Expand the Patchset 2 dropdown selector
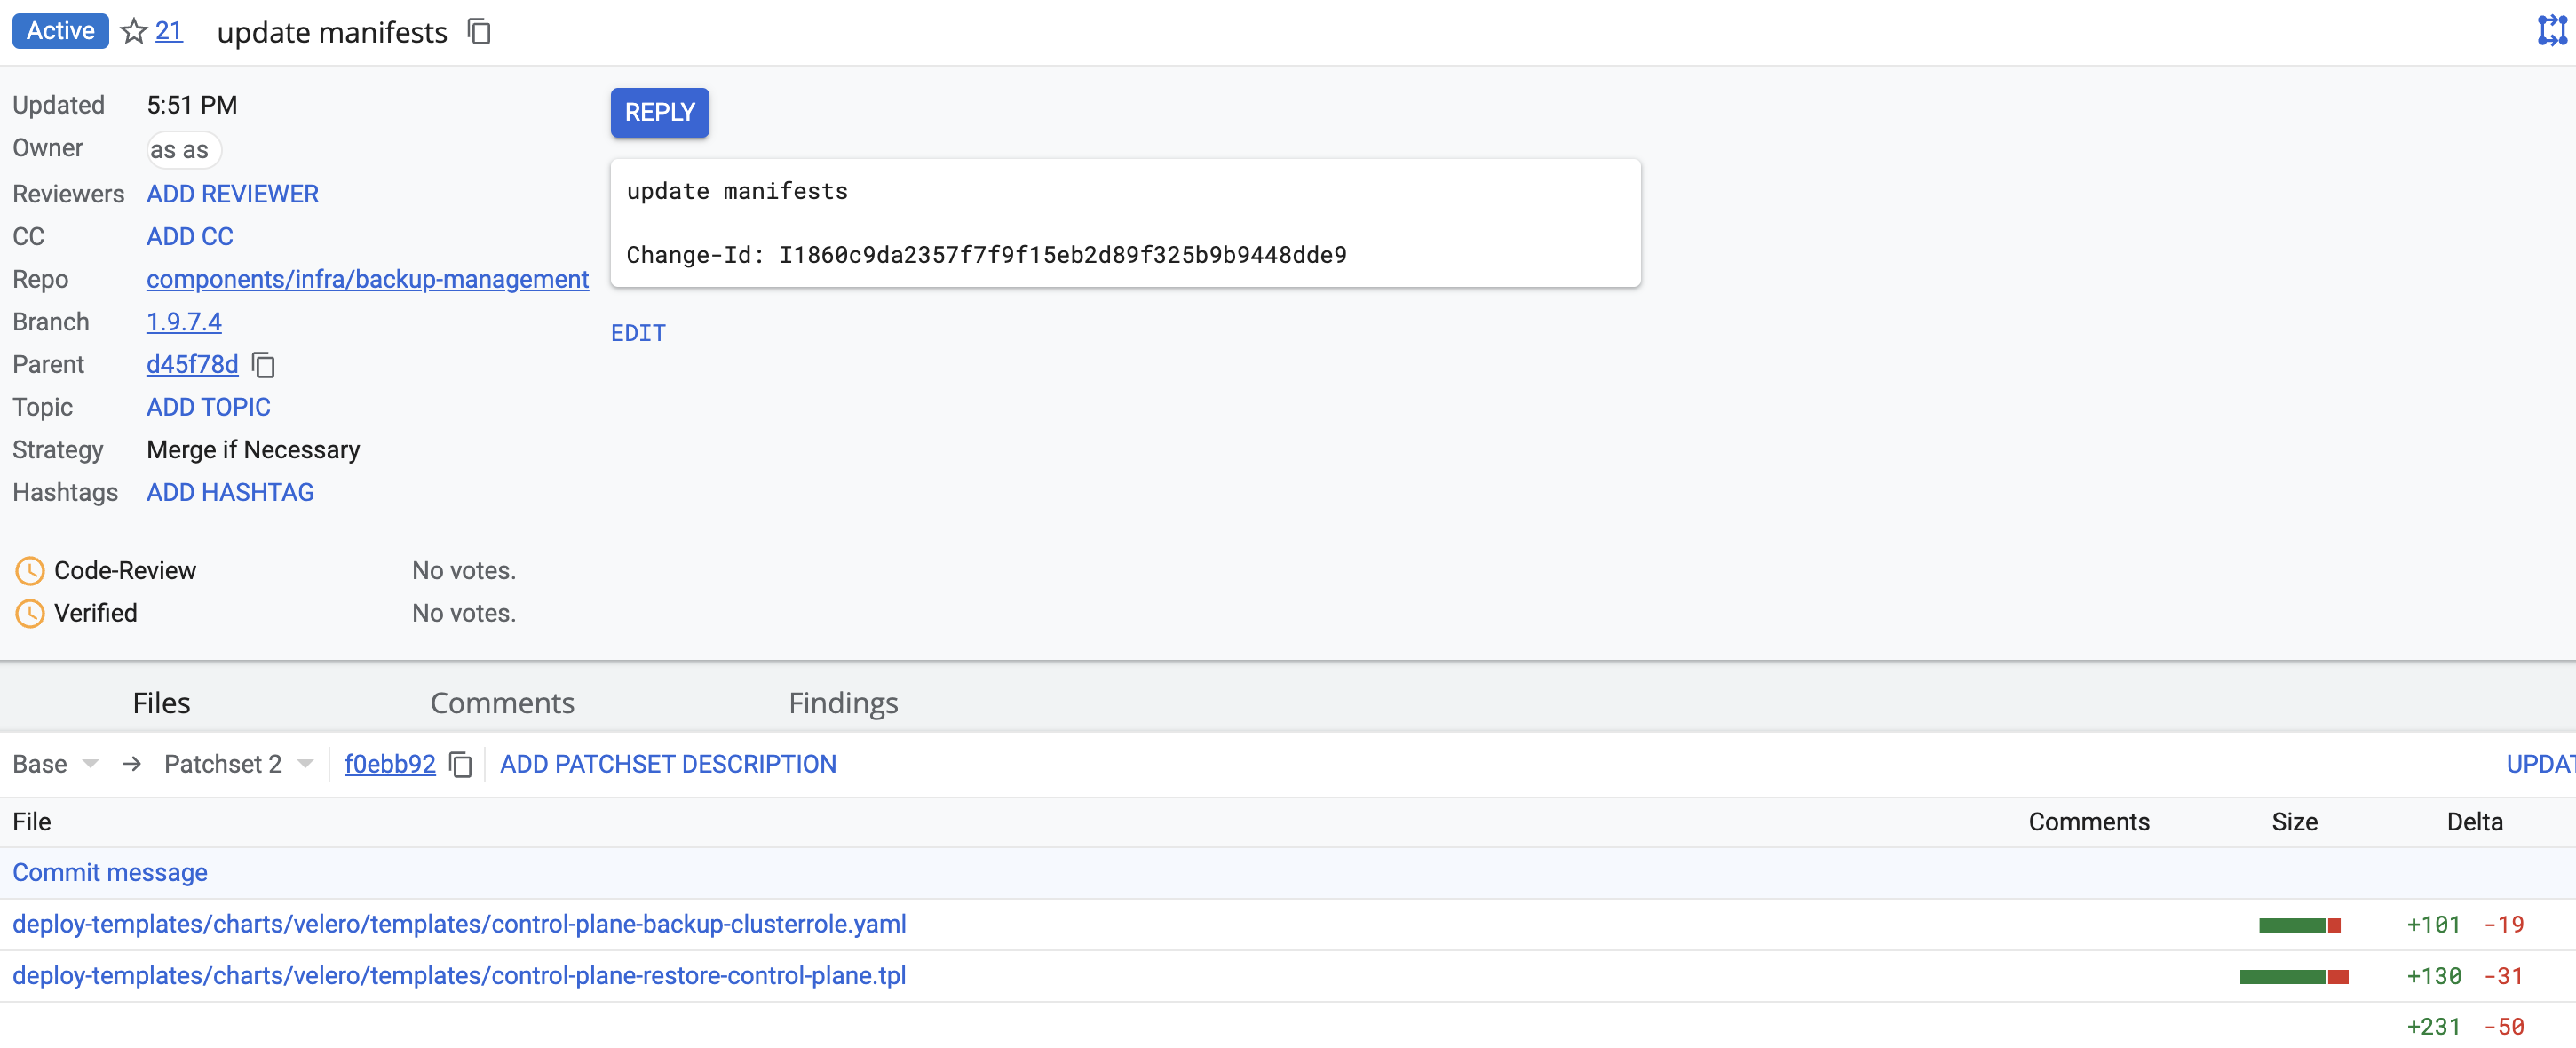Image resolution: width=2576 pixels, height=1048 pixels. [x=305, y=764]
